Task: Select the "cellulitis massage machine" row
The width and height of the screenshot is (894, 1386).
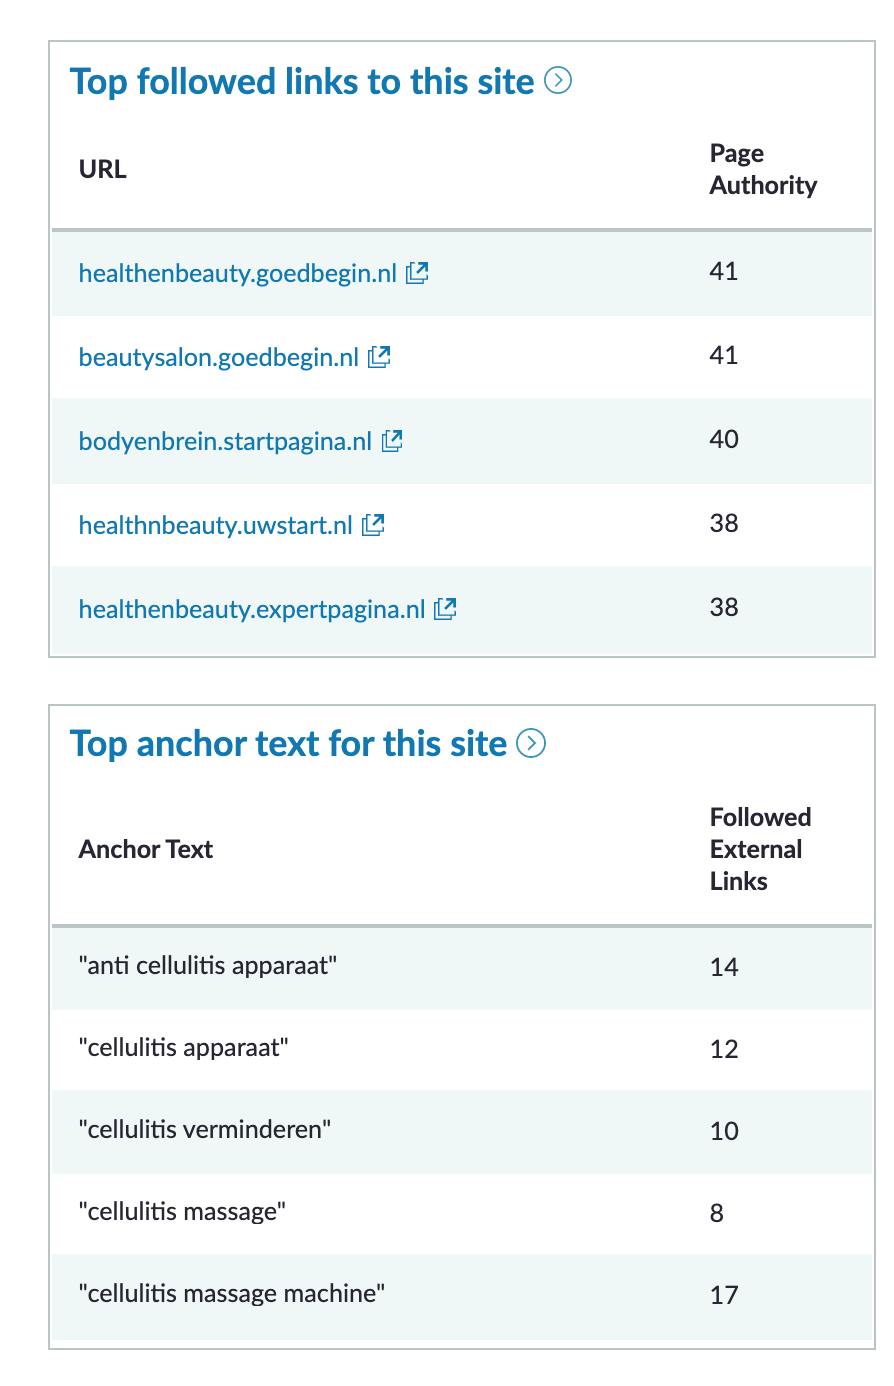Action: pos(462,1295)
